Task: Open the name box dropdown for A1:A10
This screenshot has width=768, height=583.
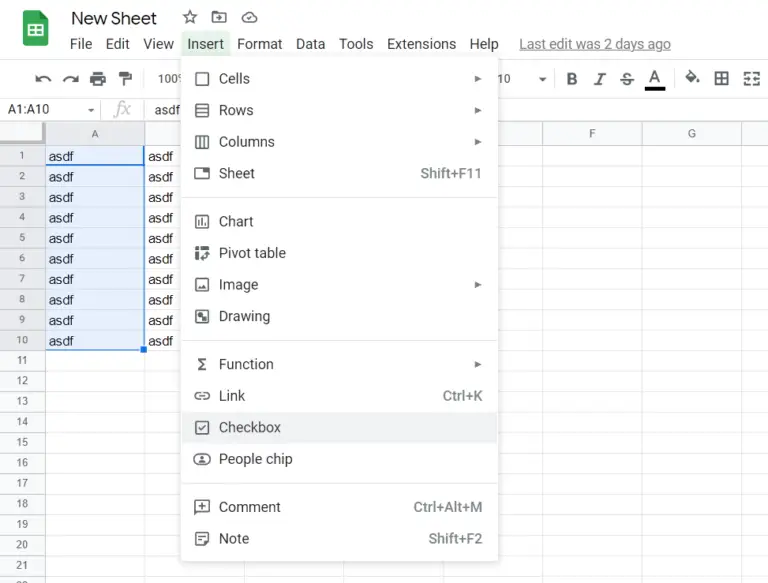Action: click(x=91, y=110)
